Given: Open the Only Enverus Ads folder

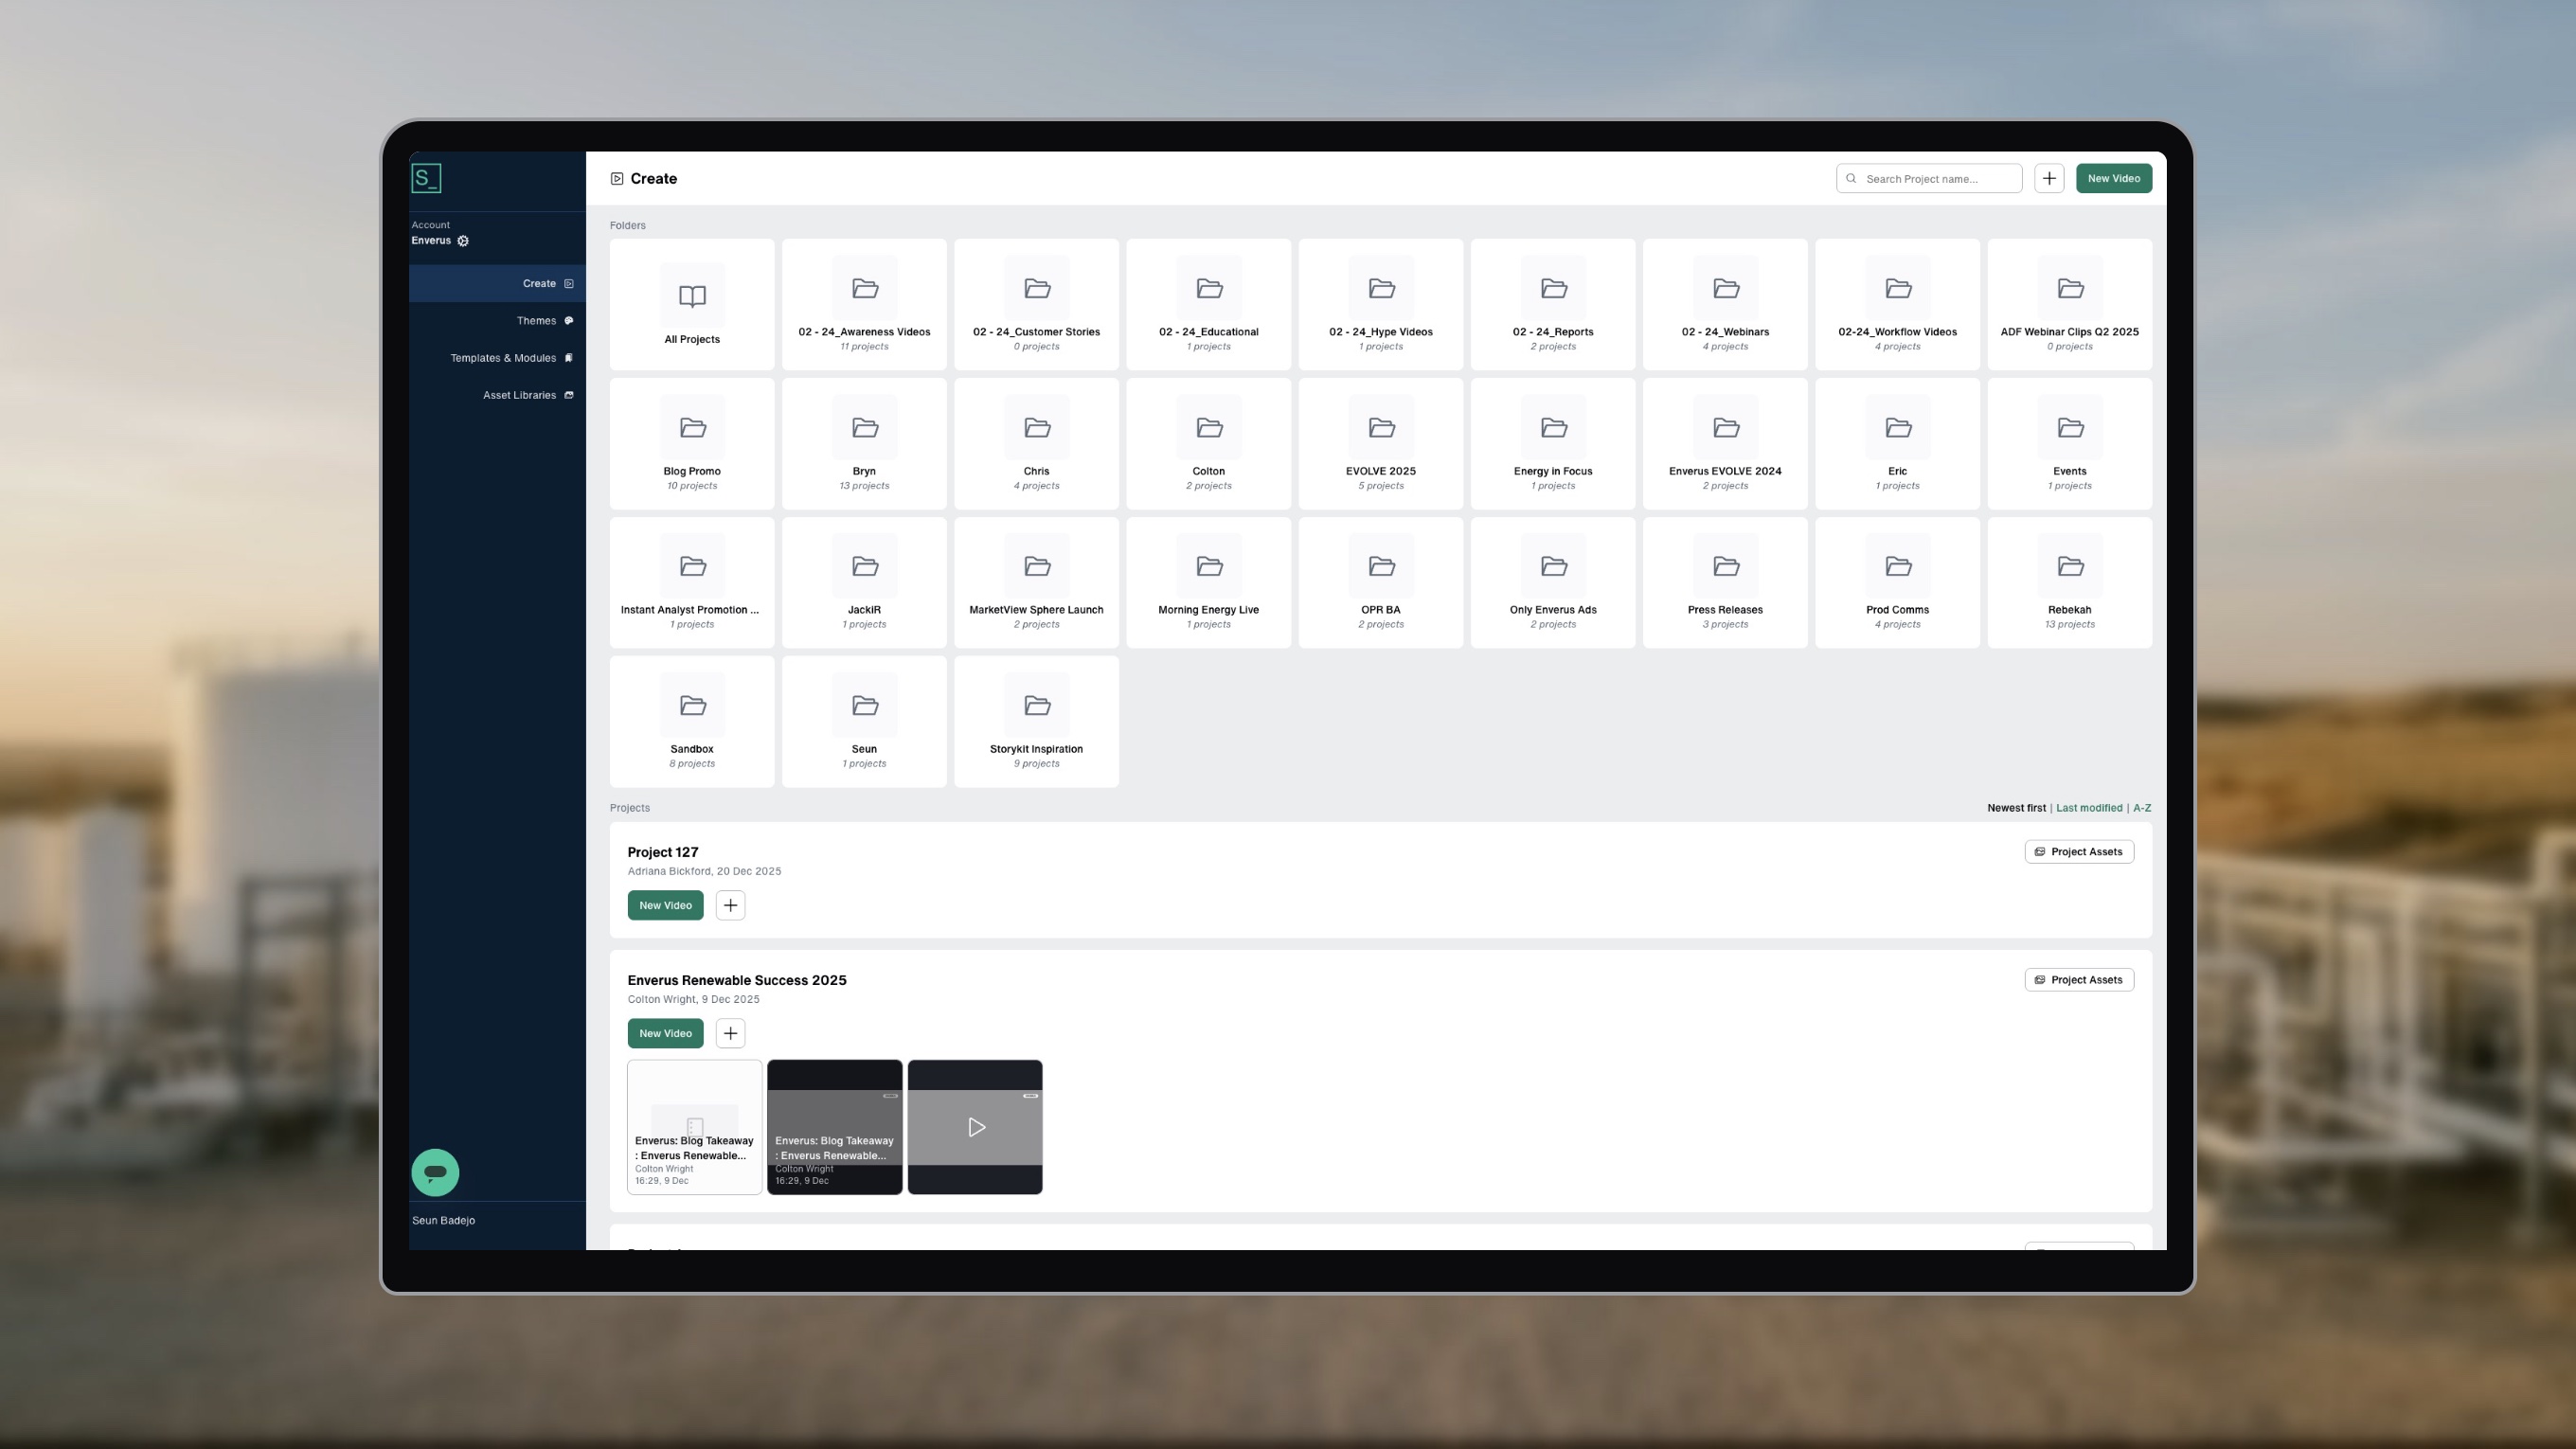Looking at the screenshot, I should pyautogui.click(x=1553, y=582).
